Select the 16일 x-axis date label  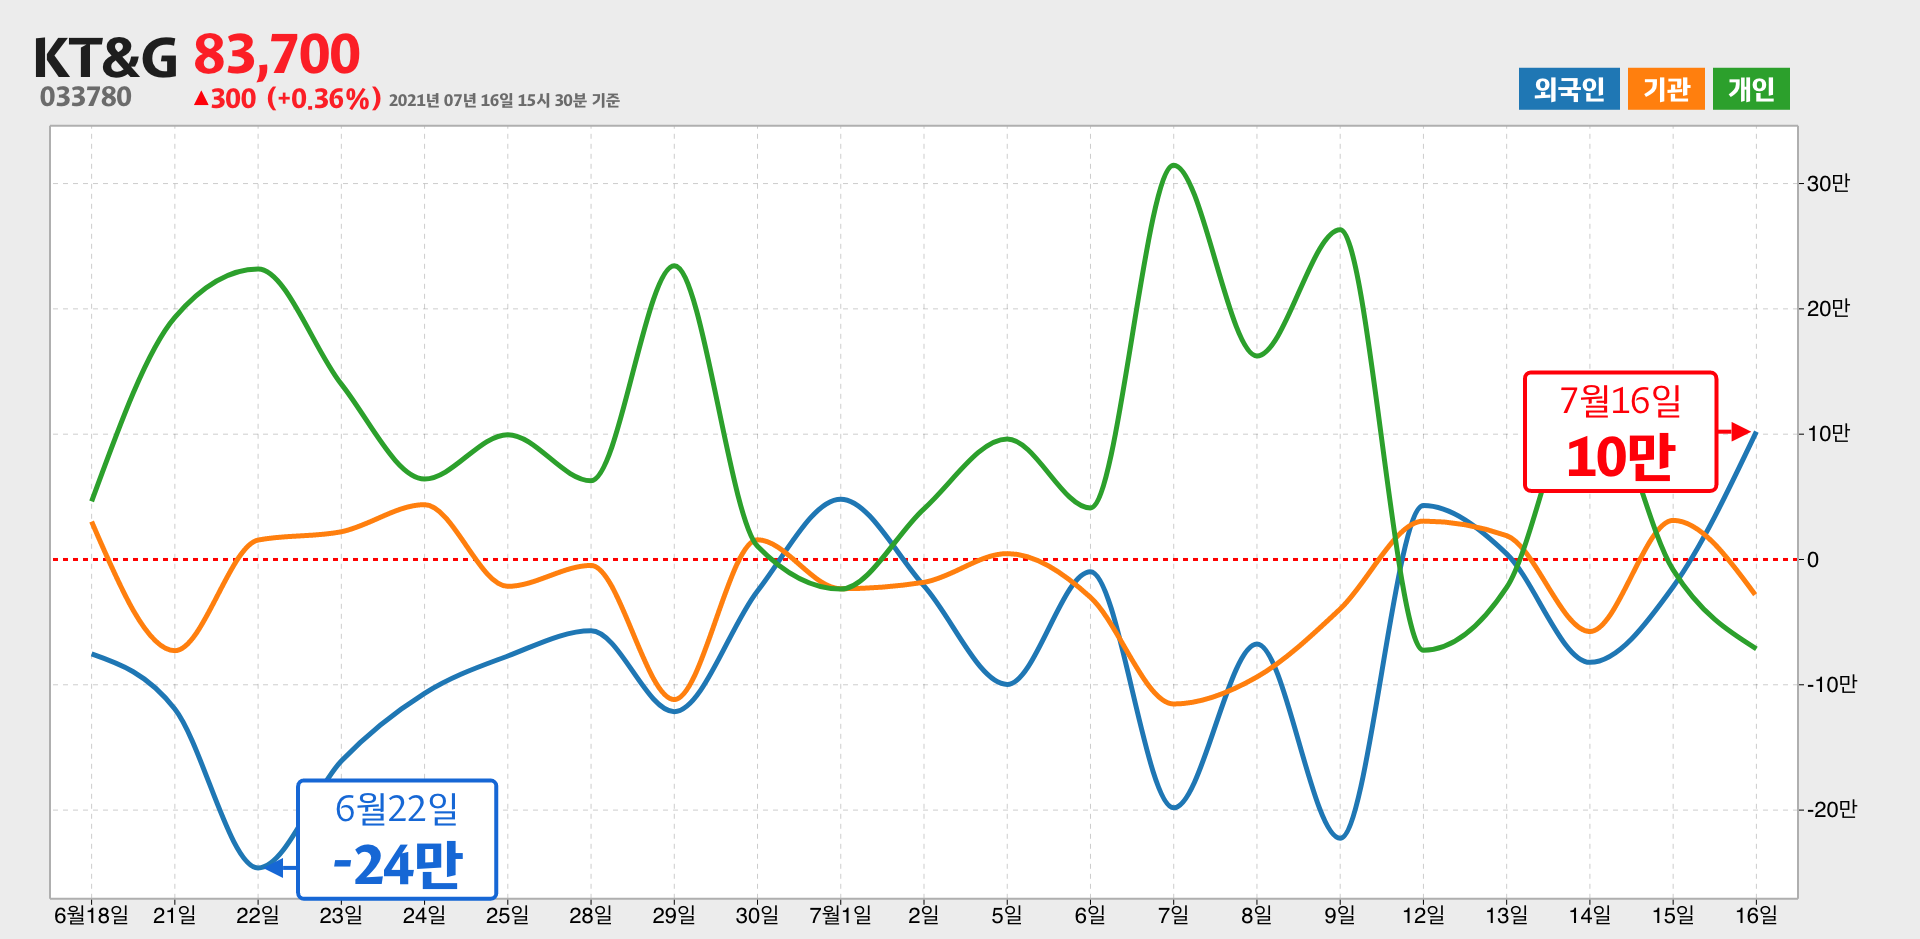tap(1756, 915)
